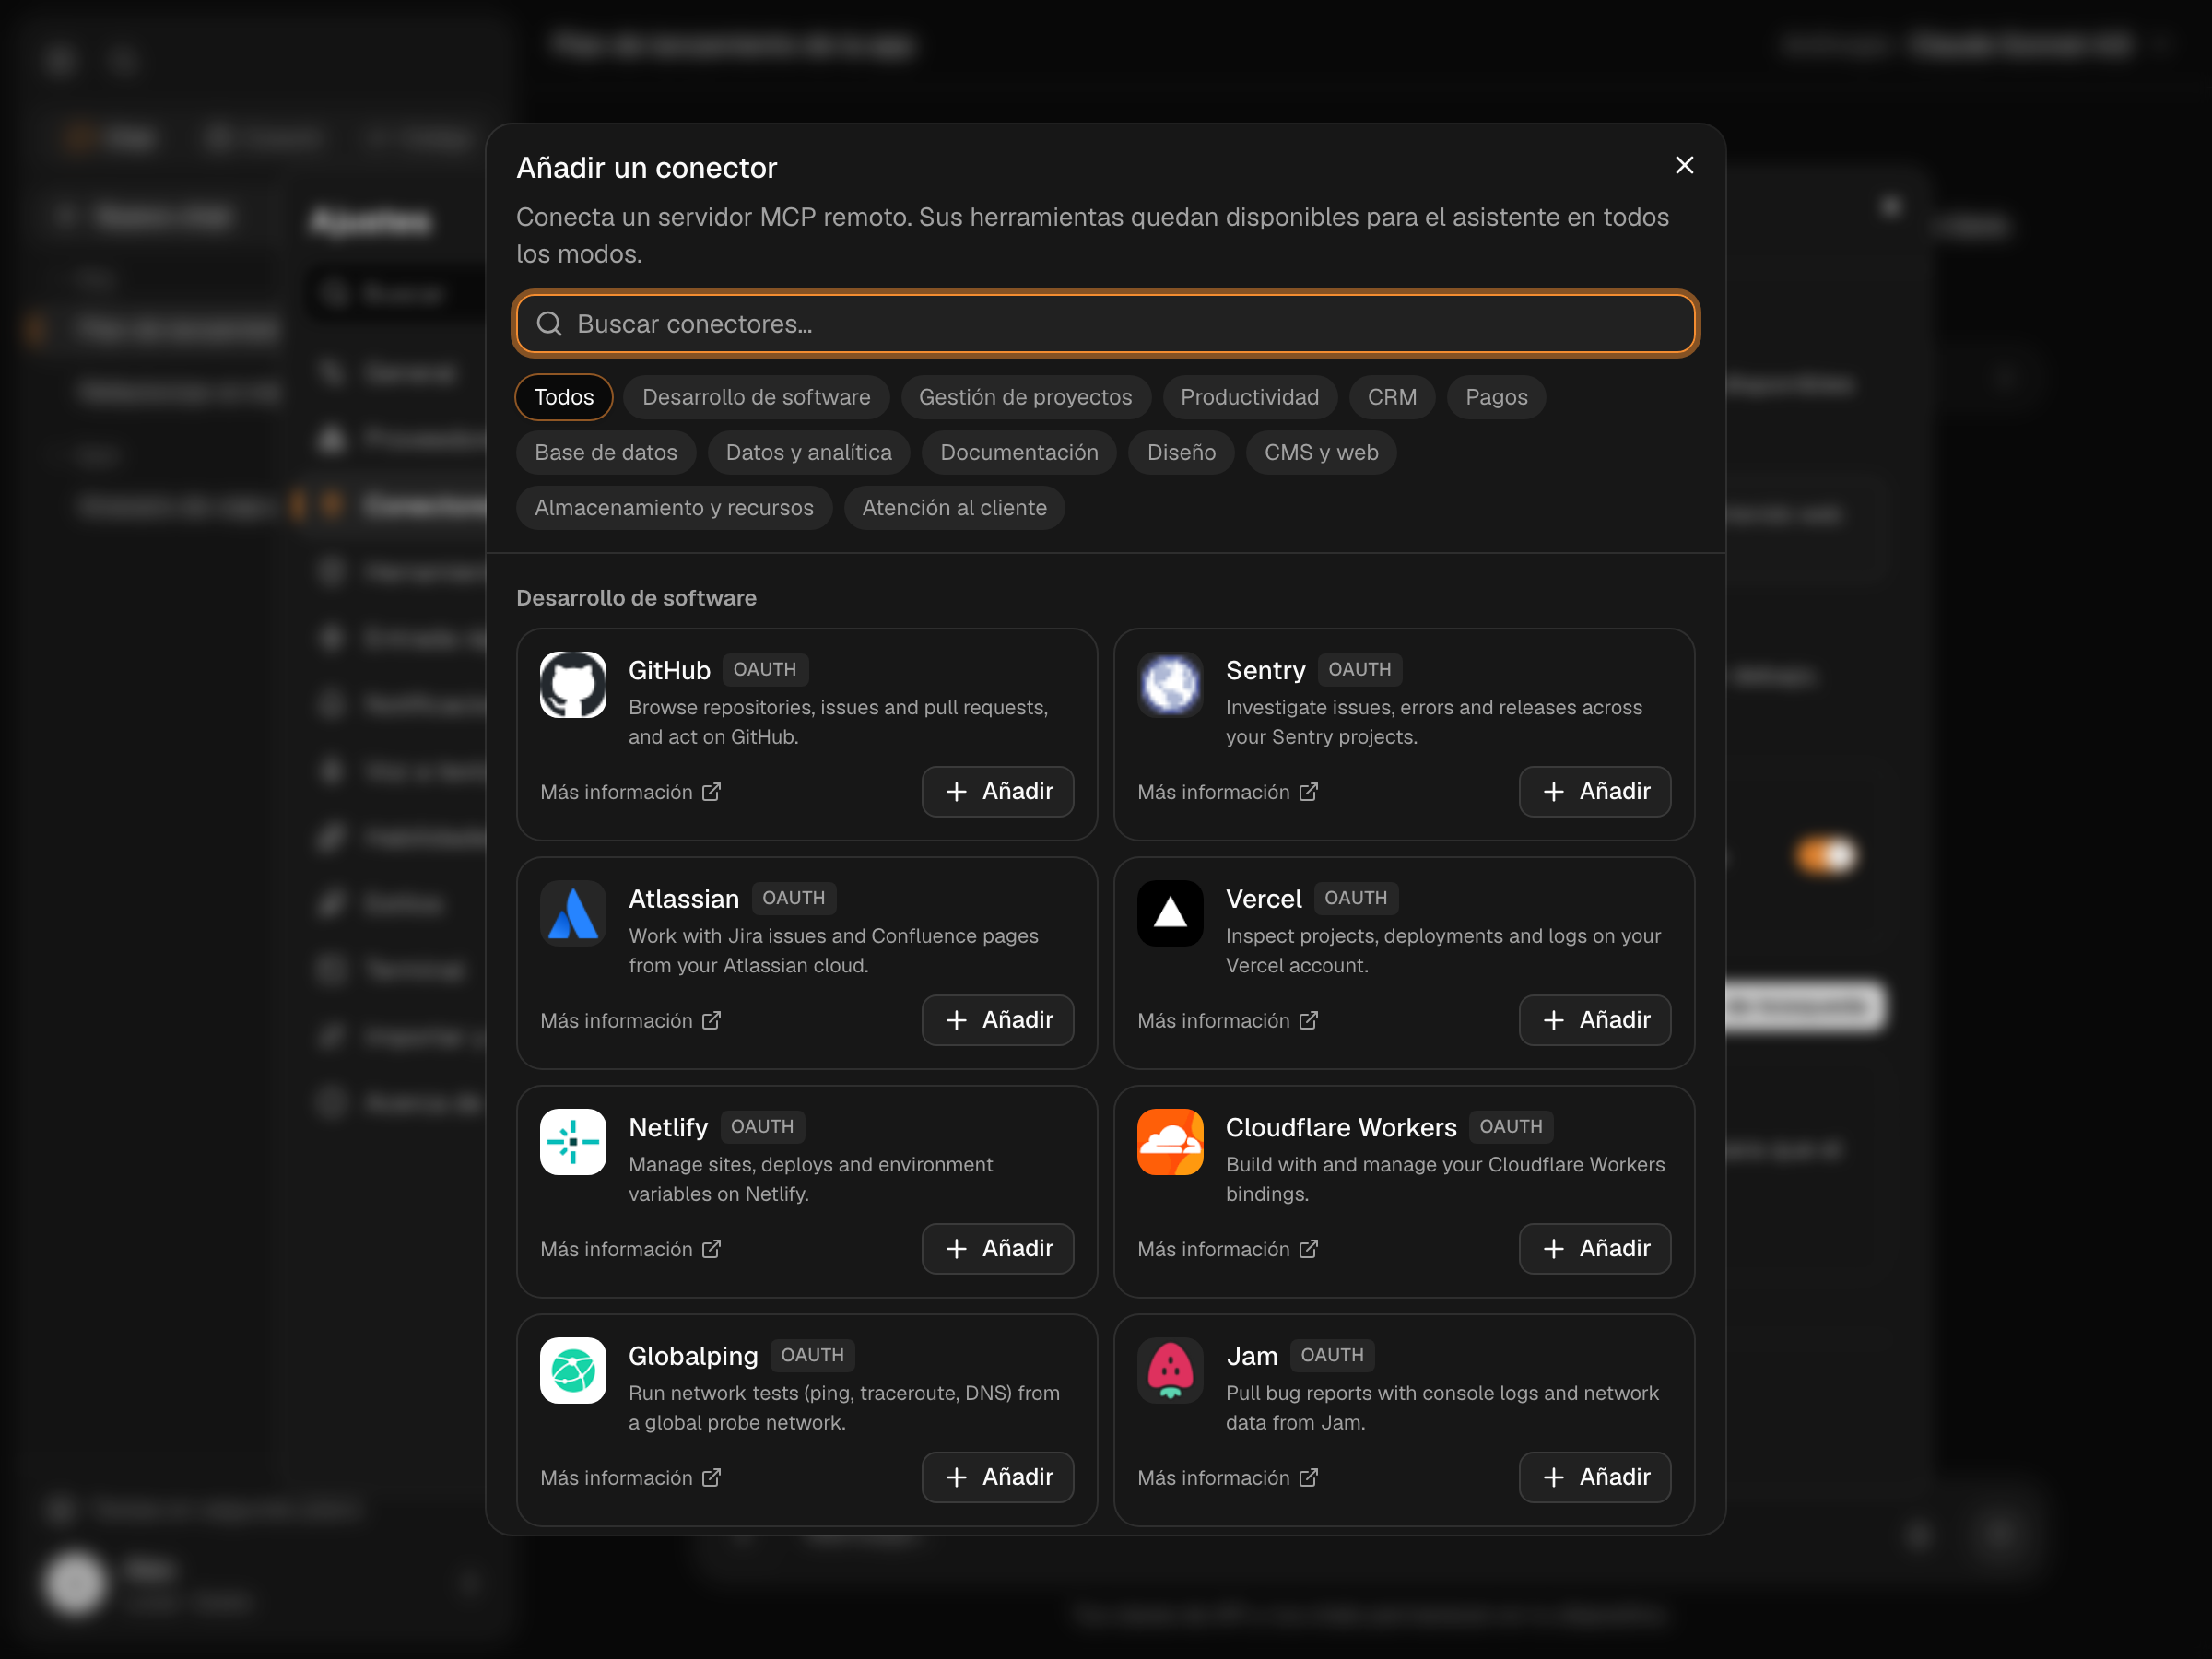The height and width of the screenshot is (1659, 2212).
Task: Click the Sentry logo icon
Action: (1170, 685)
